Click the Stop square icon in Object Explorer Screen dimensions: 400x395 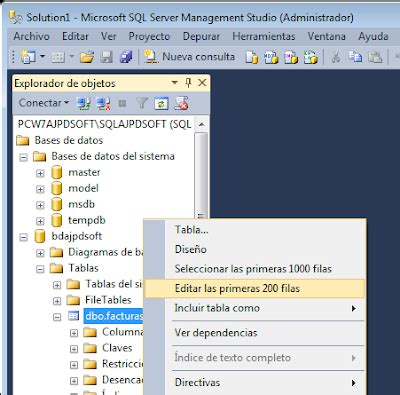point(123,104)
